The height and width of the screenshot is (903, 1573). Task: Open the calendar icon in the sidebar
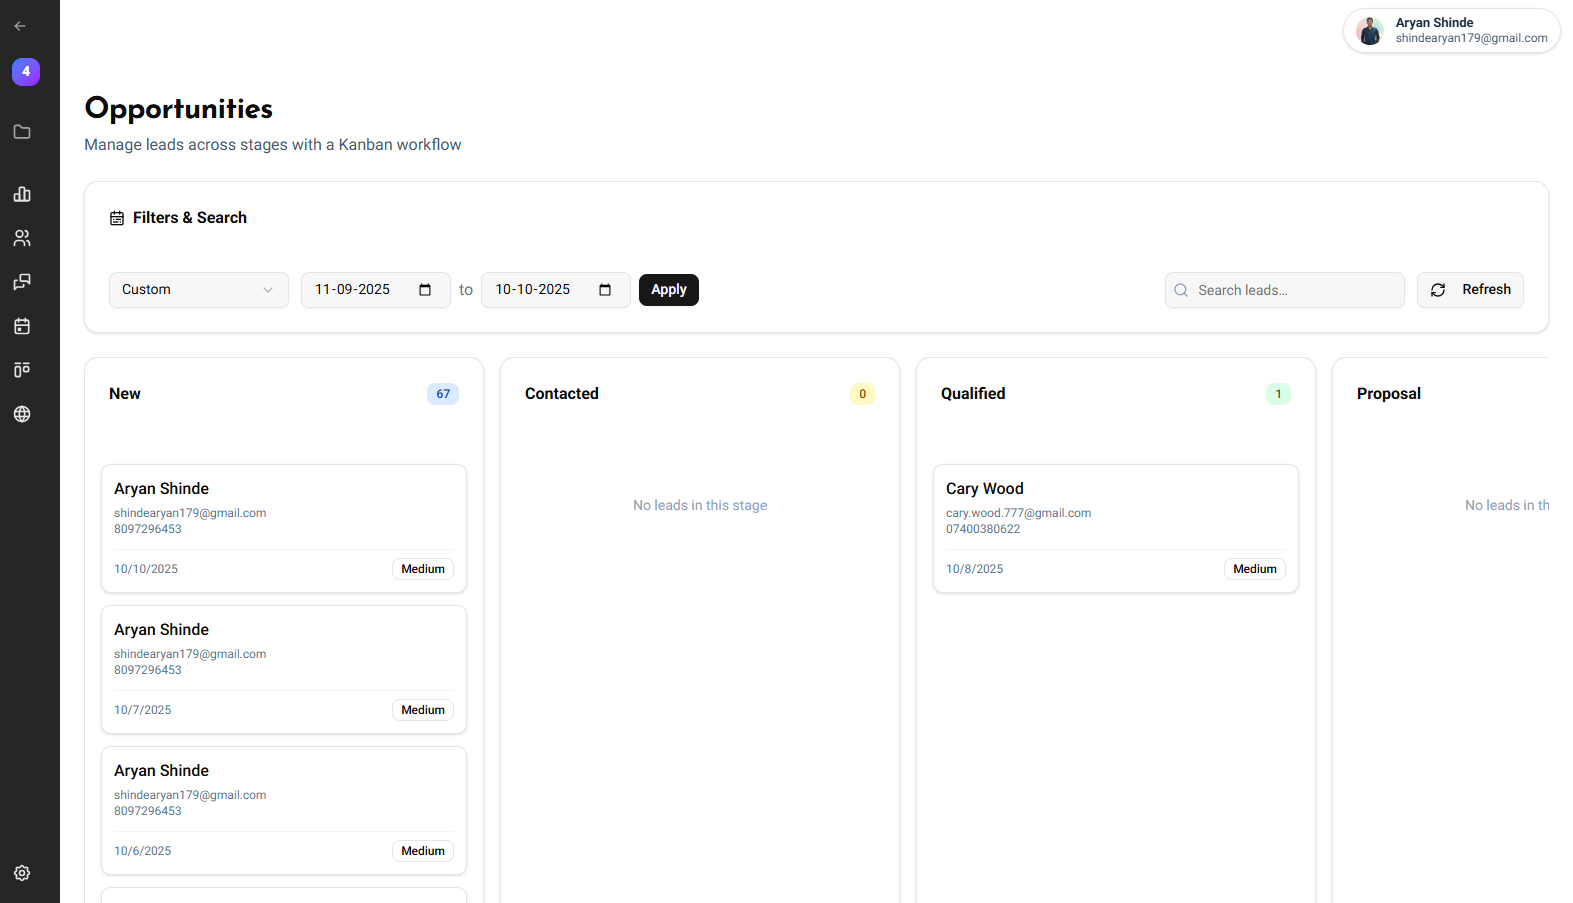[22, 326]
